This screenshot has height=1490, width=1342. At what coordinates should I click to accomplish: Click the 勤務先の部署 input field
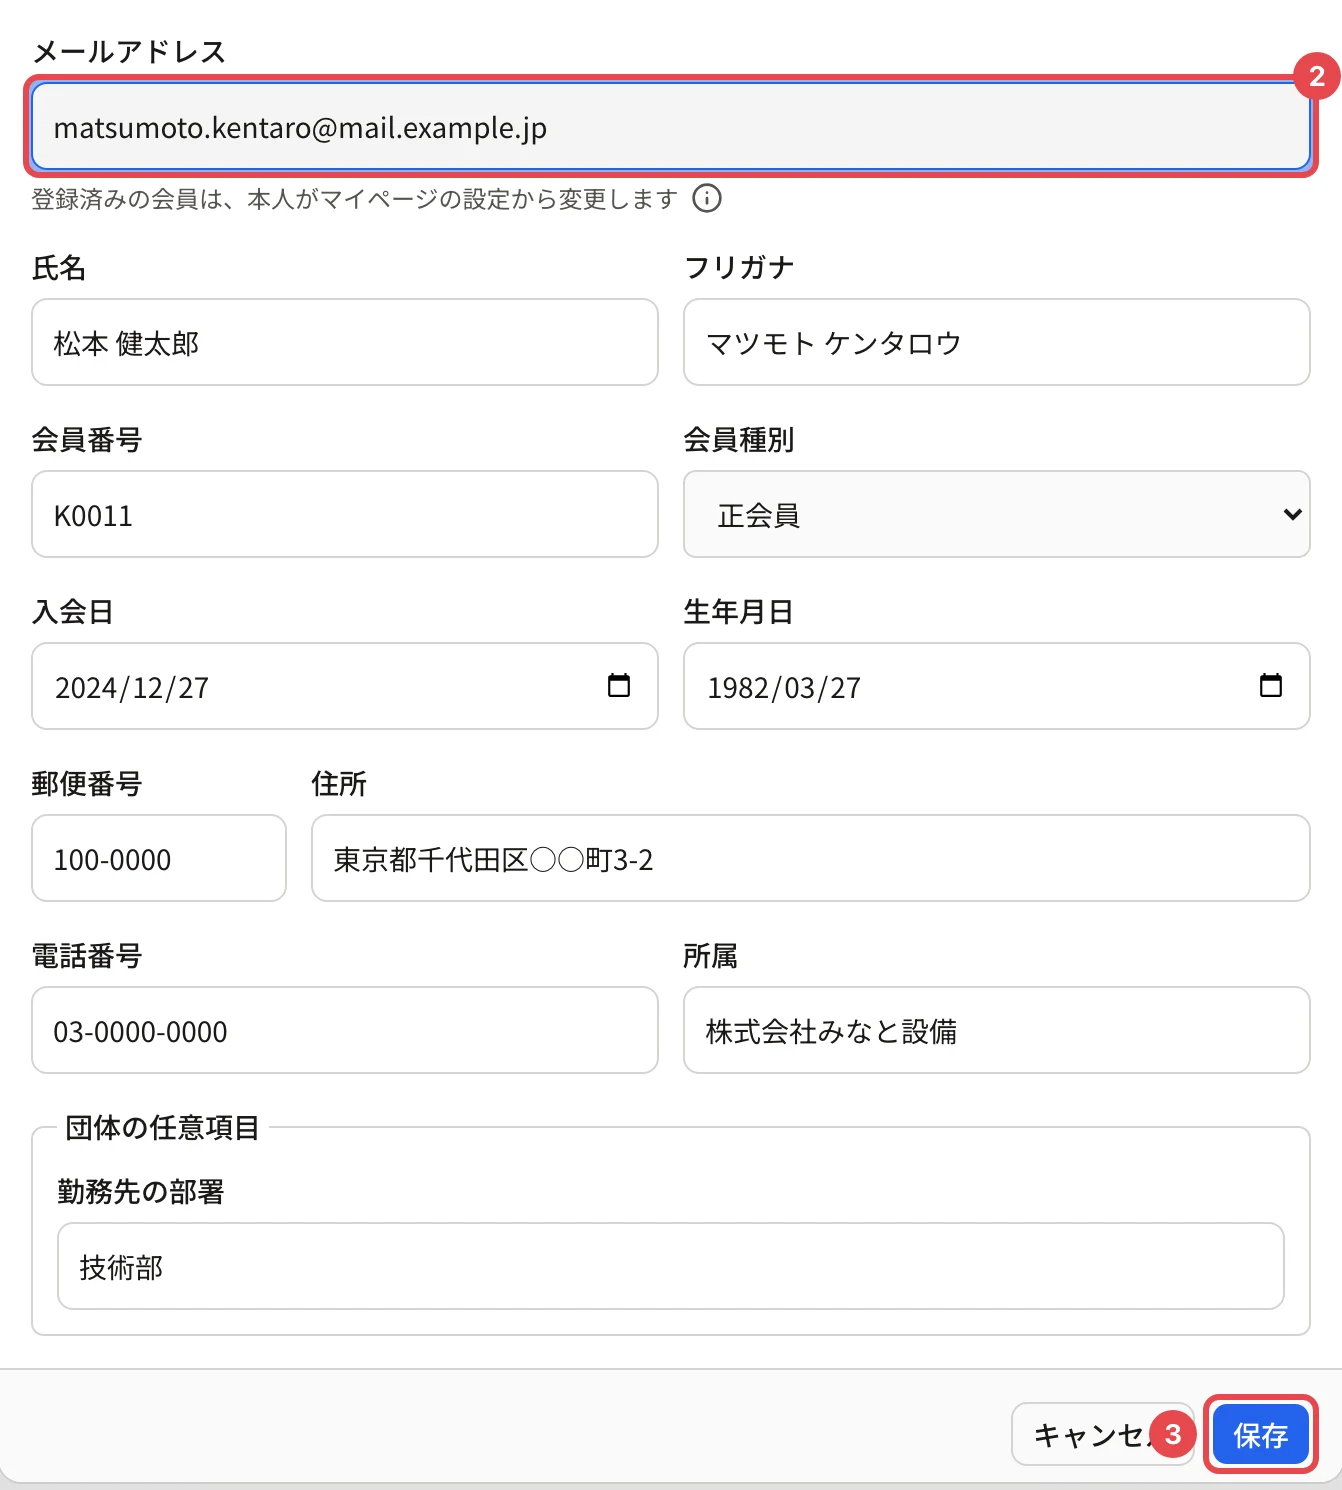pyautogui.click(x=671, y=1266)
